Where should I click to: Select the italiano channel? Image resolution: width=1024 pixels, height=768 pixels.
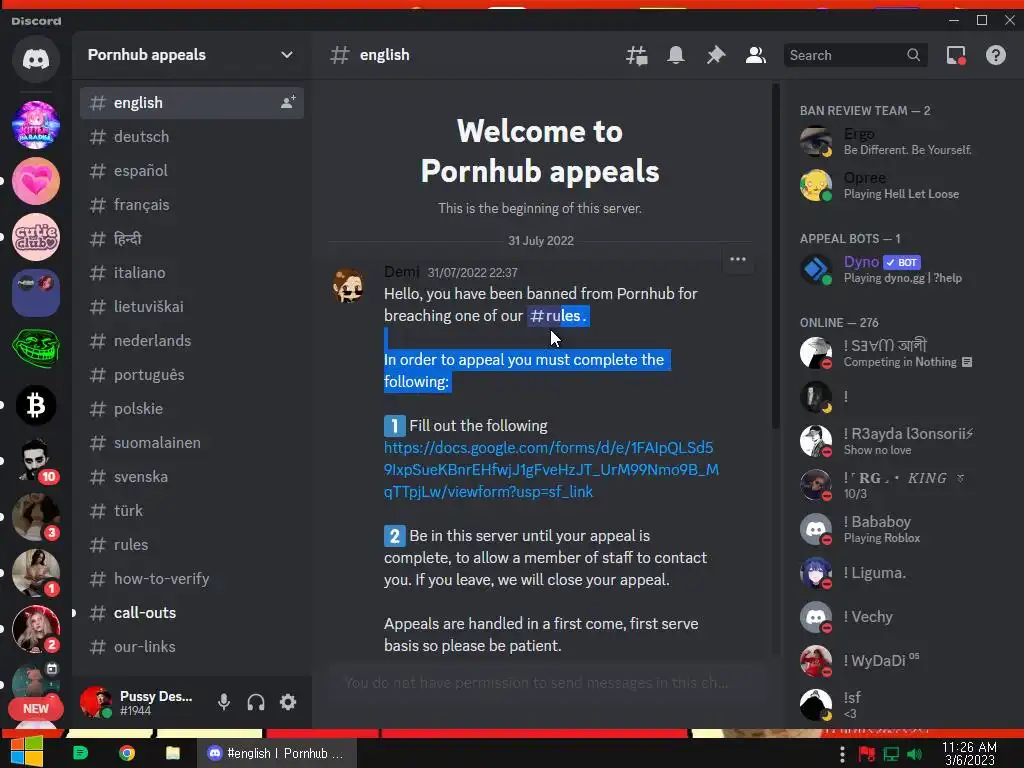coord(191,272)
